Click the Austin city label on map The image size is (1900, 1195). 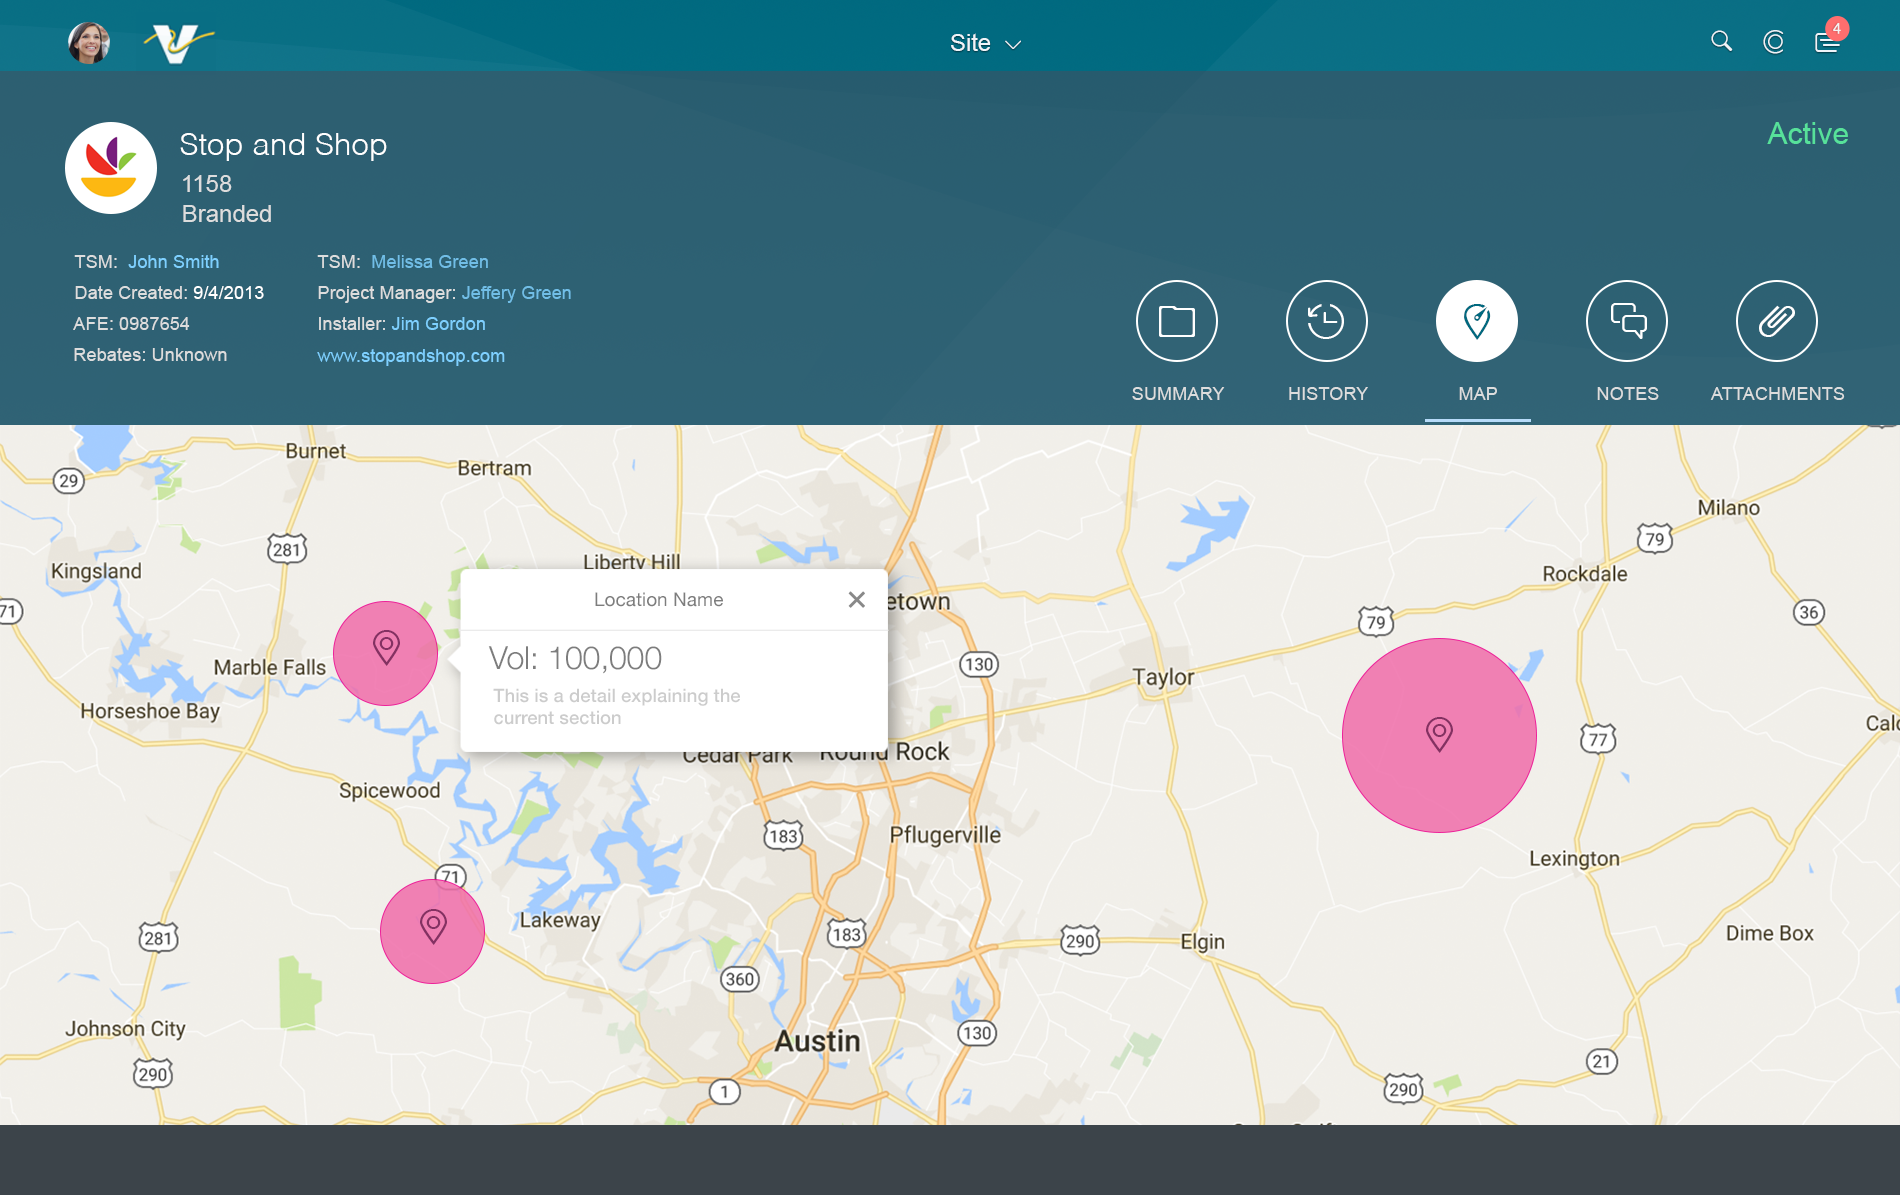click(x=817, y=1042)
